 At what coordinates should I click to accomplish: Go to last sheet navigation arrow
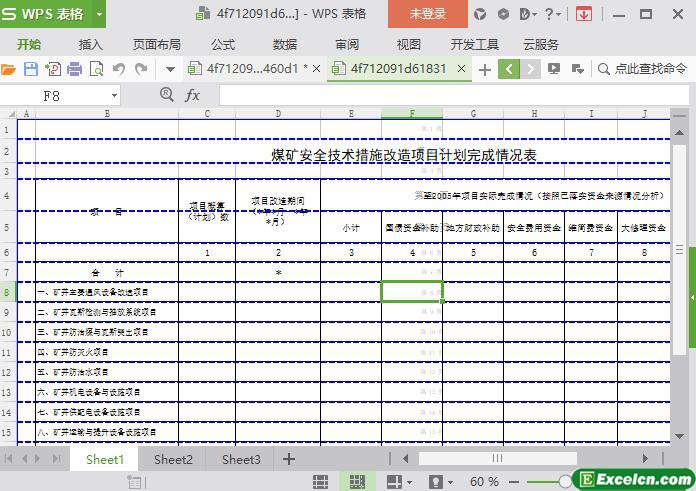[x=56, y=459]
